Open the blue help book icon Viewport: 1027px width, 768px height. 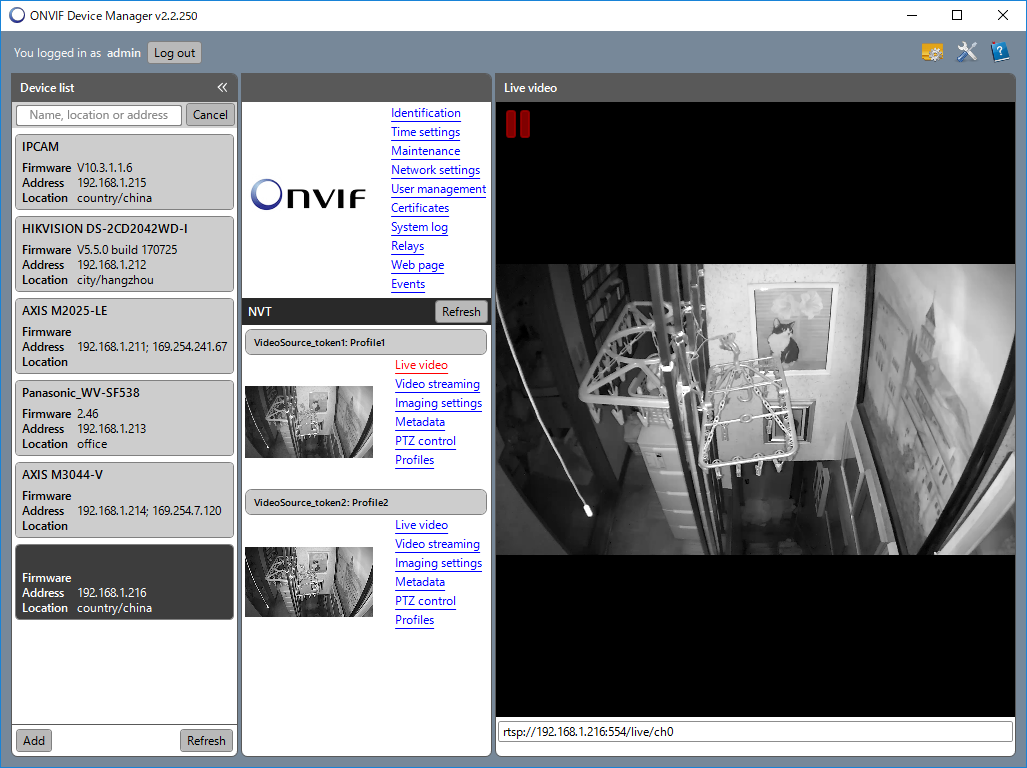click(999, 52)
